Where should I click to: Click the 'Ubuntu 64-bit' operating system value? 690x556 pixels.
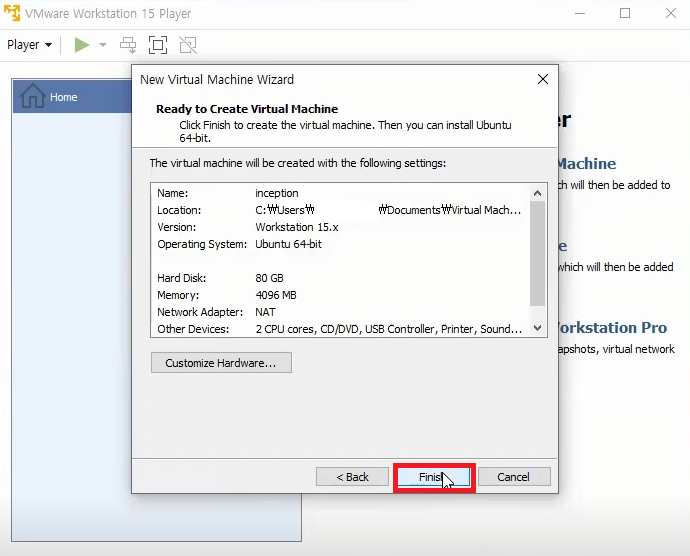point(289,244)
